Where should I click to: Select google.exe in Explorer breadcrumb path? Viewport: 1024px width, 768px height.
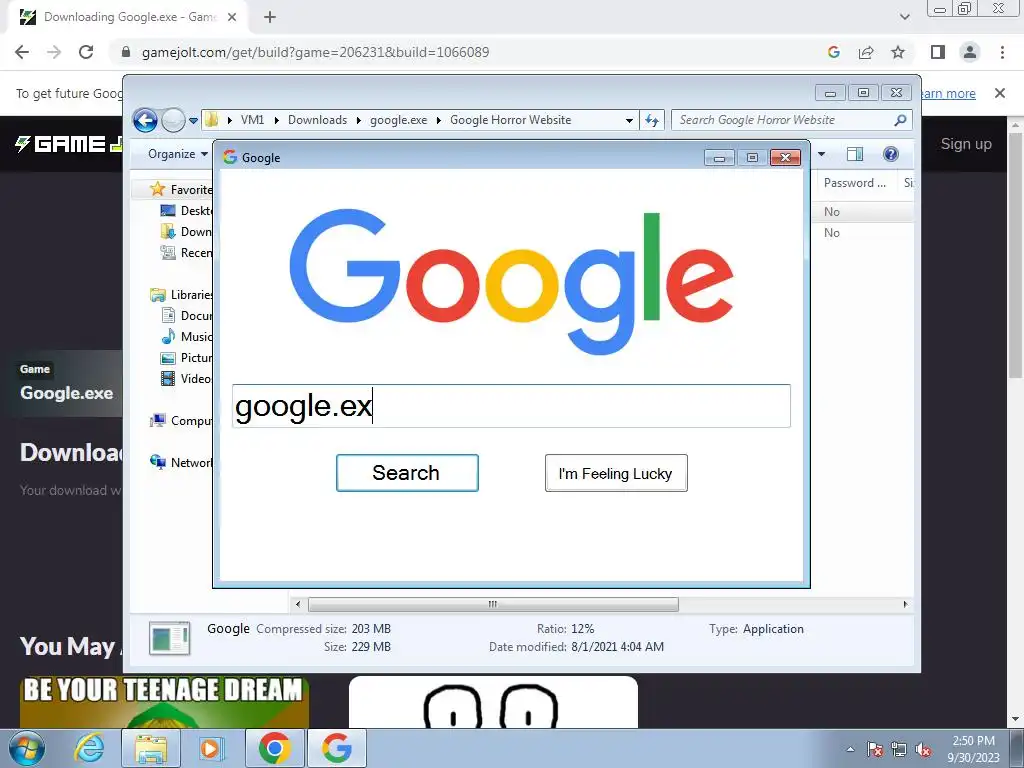click(398, 120)
